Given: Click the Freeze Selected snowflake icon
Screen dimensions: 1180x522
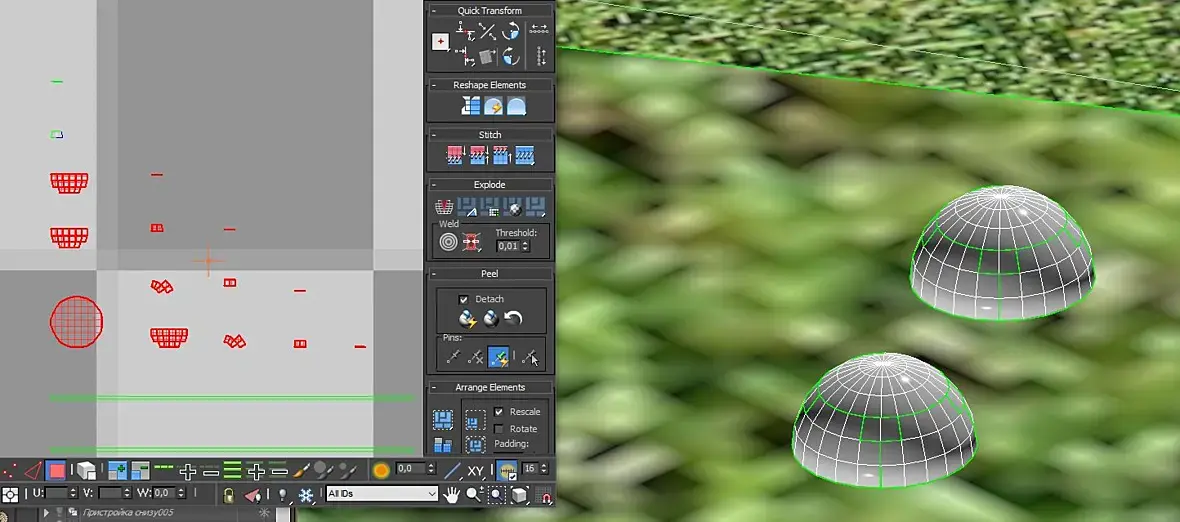Looking at the screenshot, I should pyautogui.click(x=306, y=495).
